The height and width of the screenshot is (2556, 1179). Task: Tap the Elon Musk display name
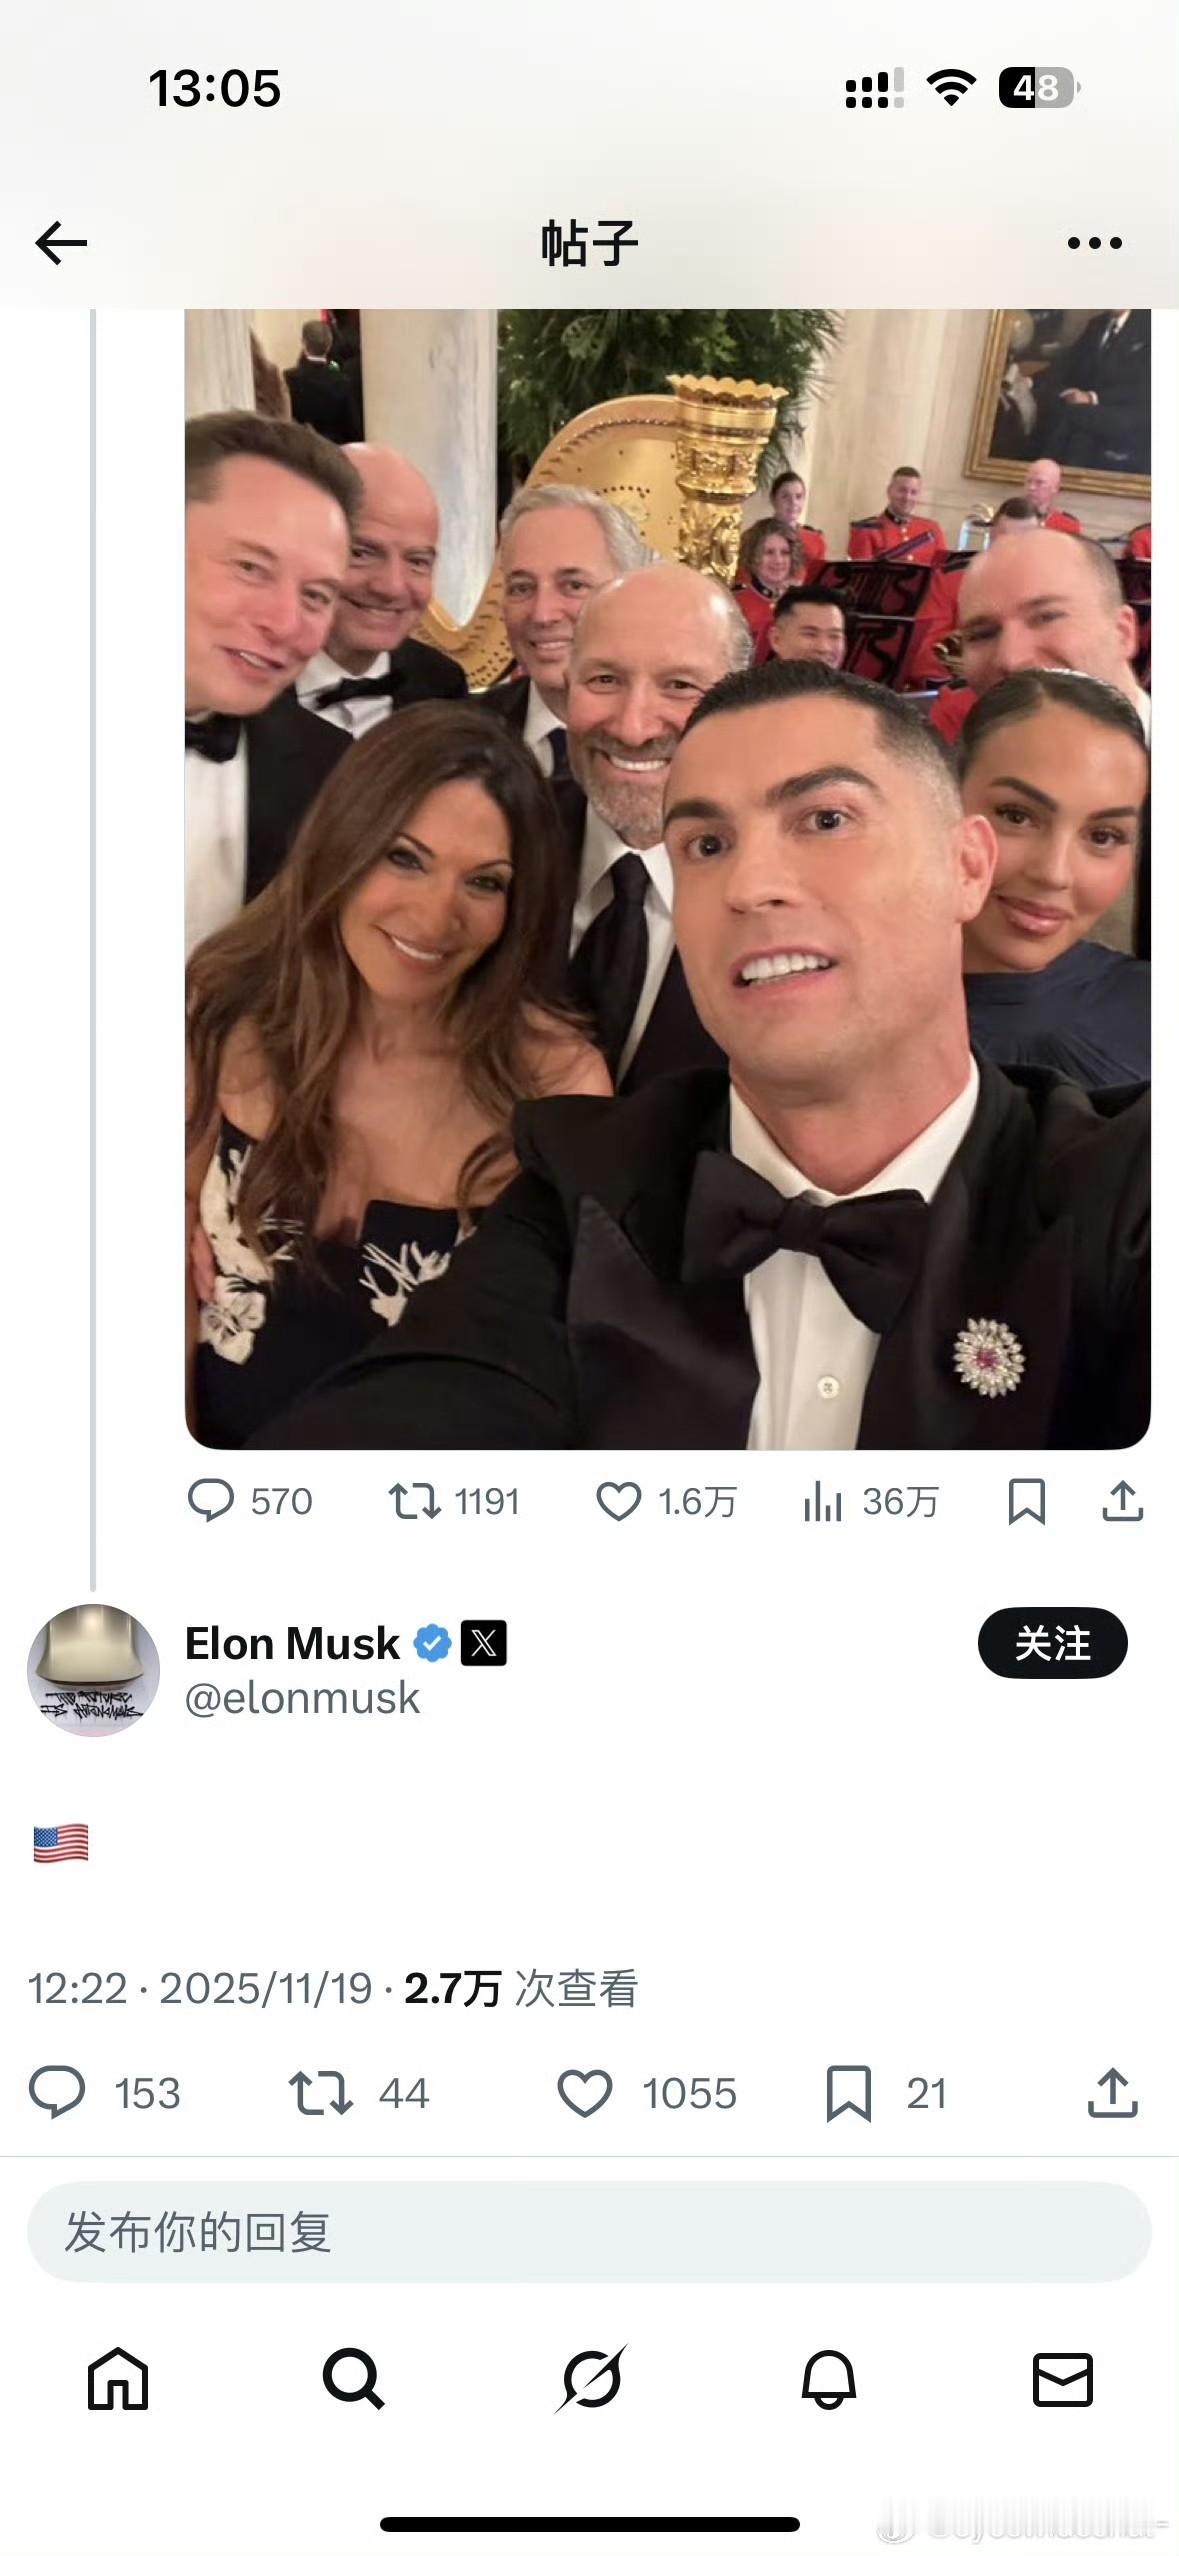[x=292, y=1643]
